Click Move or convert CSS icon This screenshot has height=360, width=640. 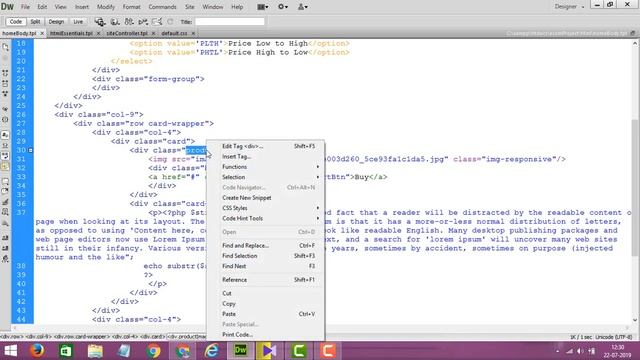tap(5, 223)
